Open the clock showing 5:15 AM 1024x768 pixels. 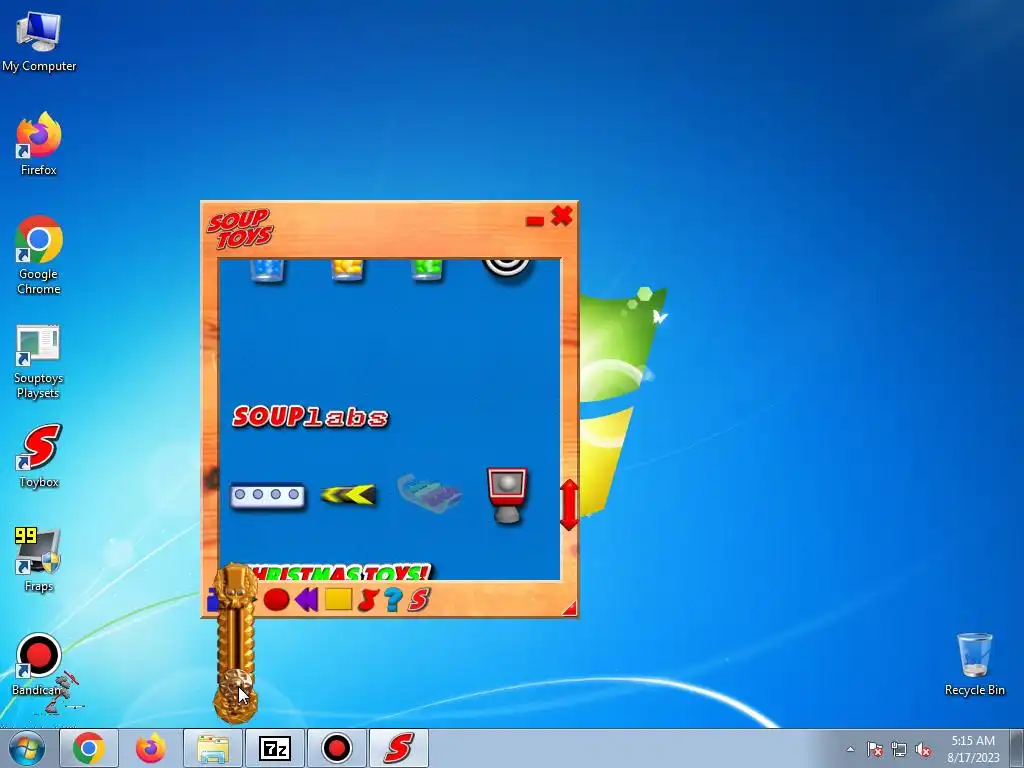point(973,748)
